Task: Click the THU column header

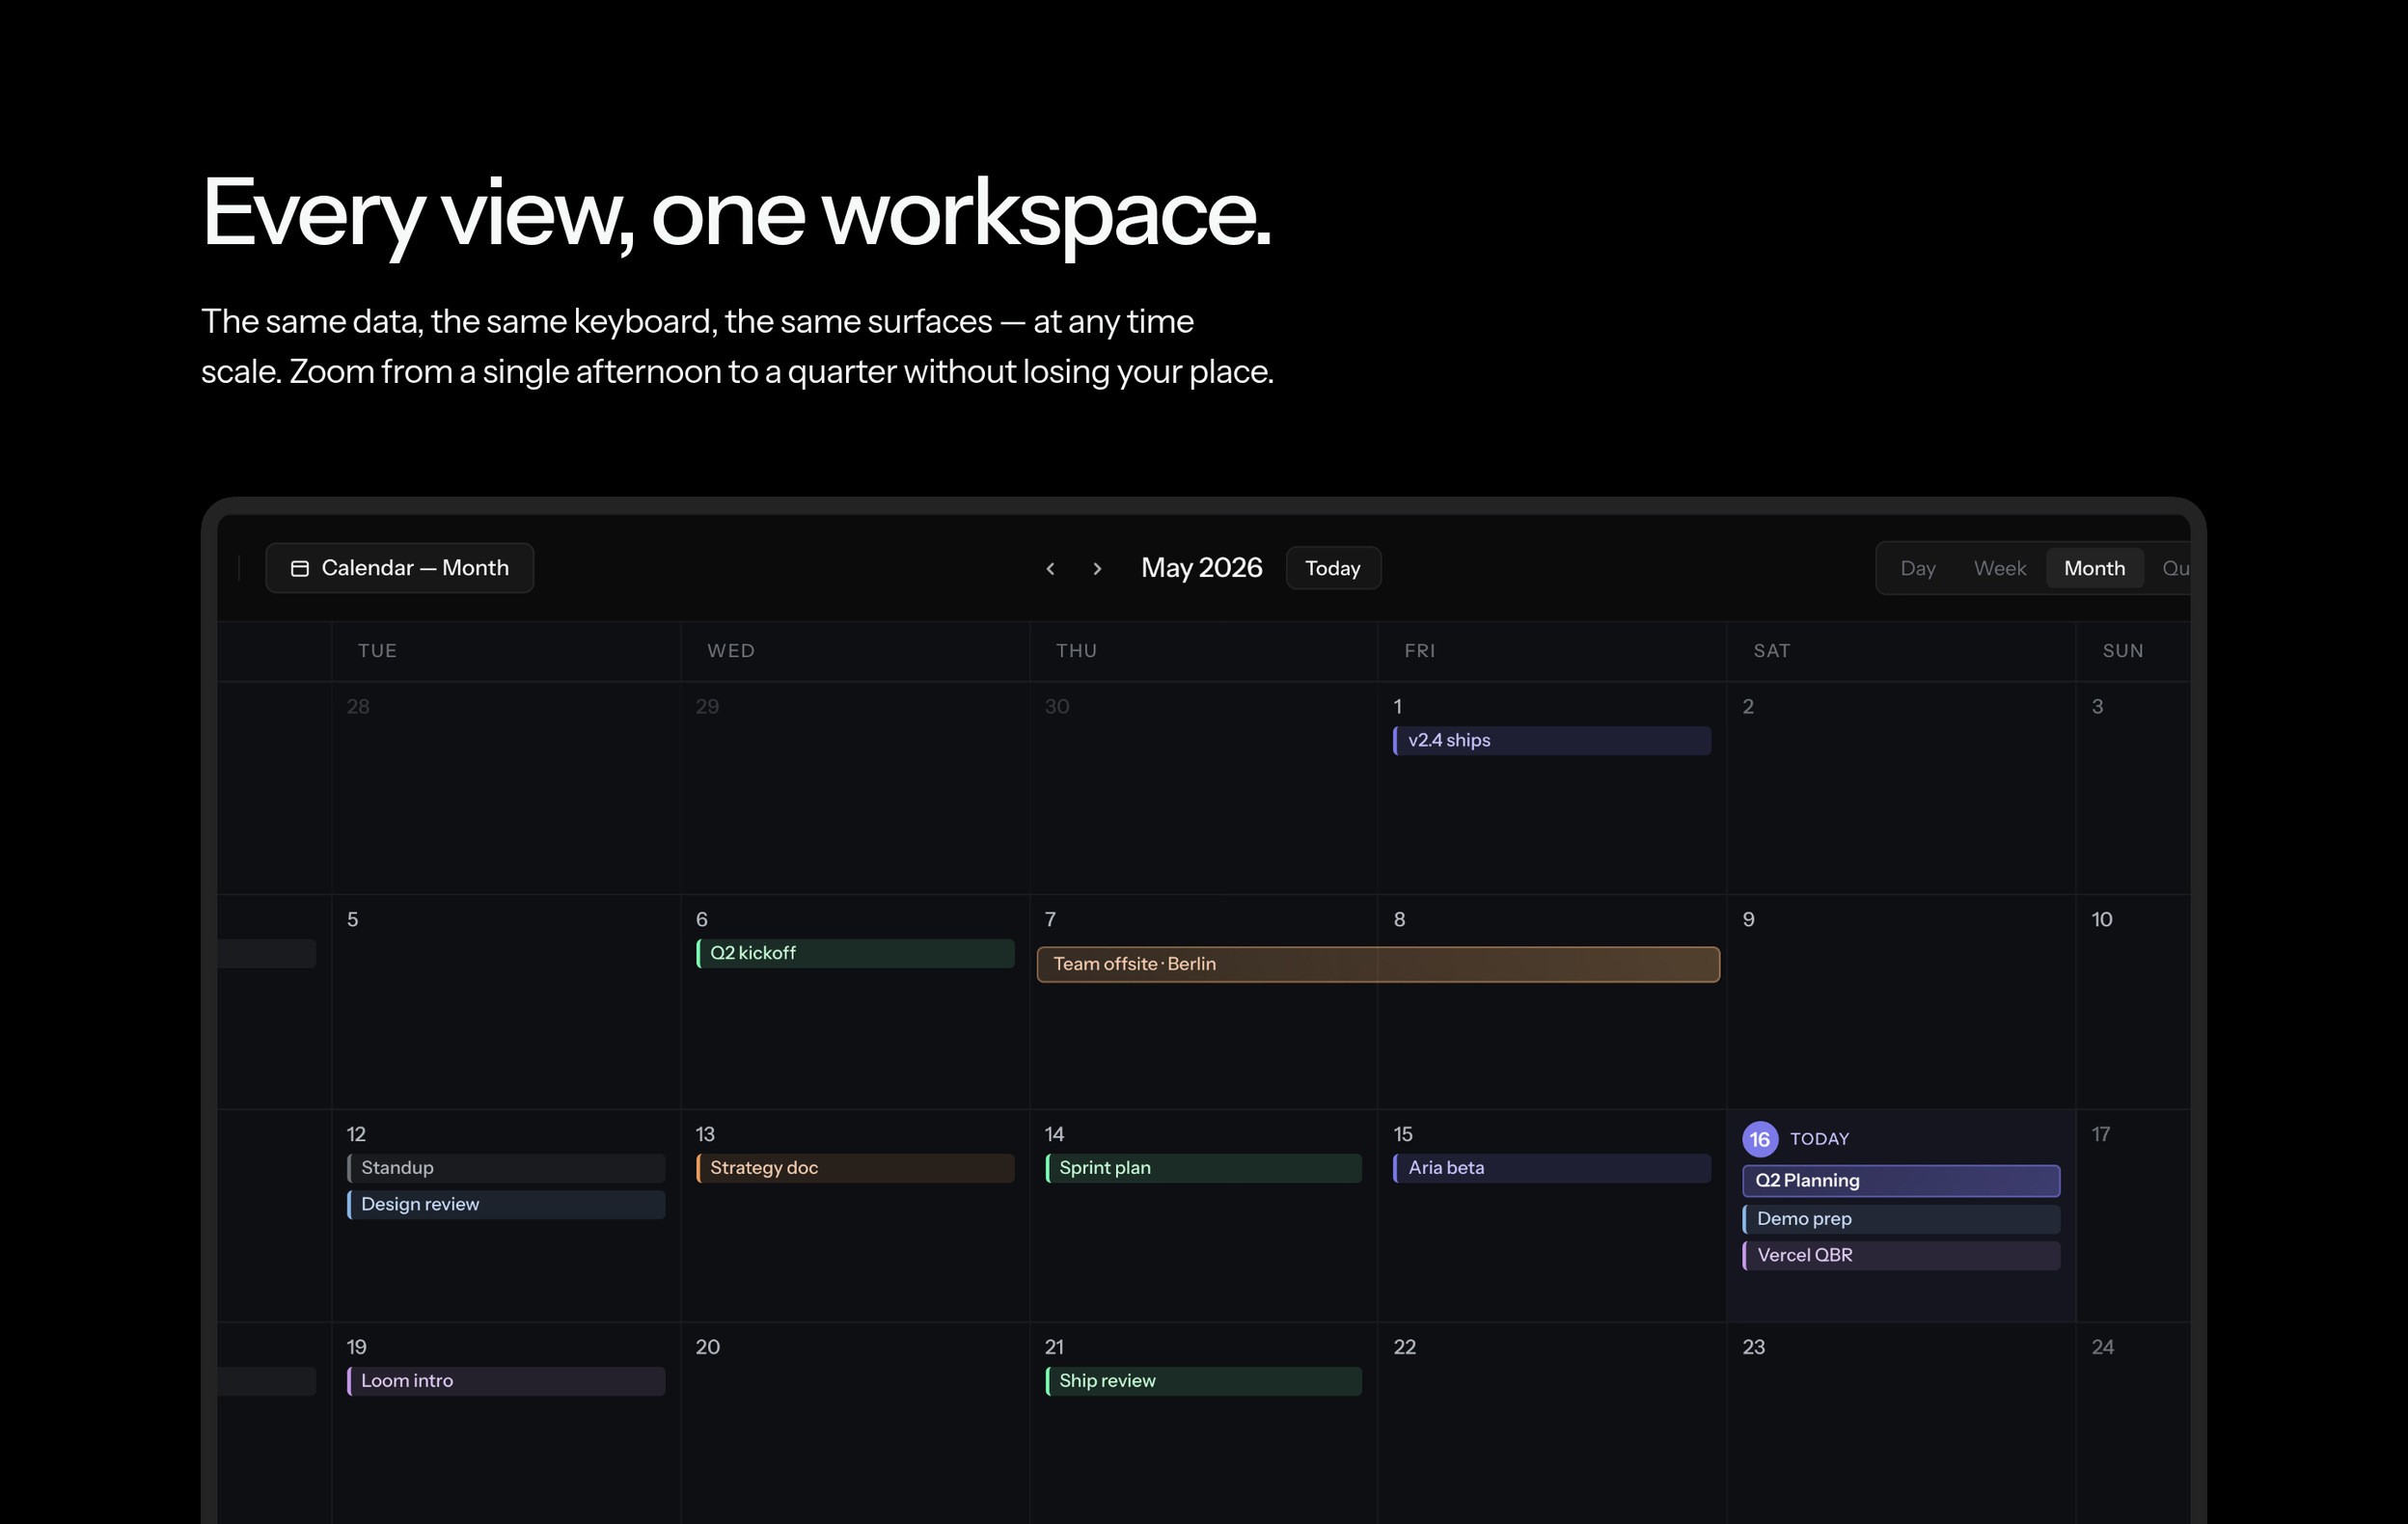Action: [1076, 651]
